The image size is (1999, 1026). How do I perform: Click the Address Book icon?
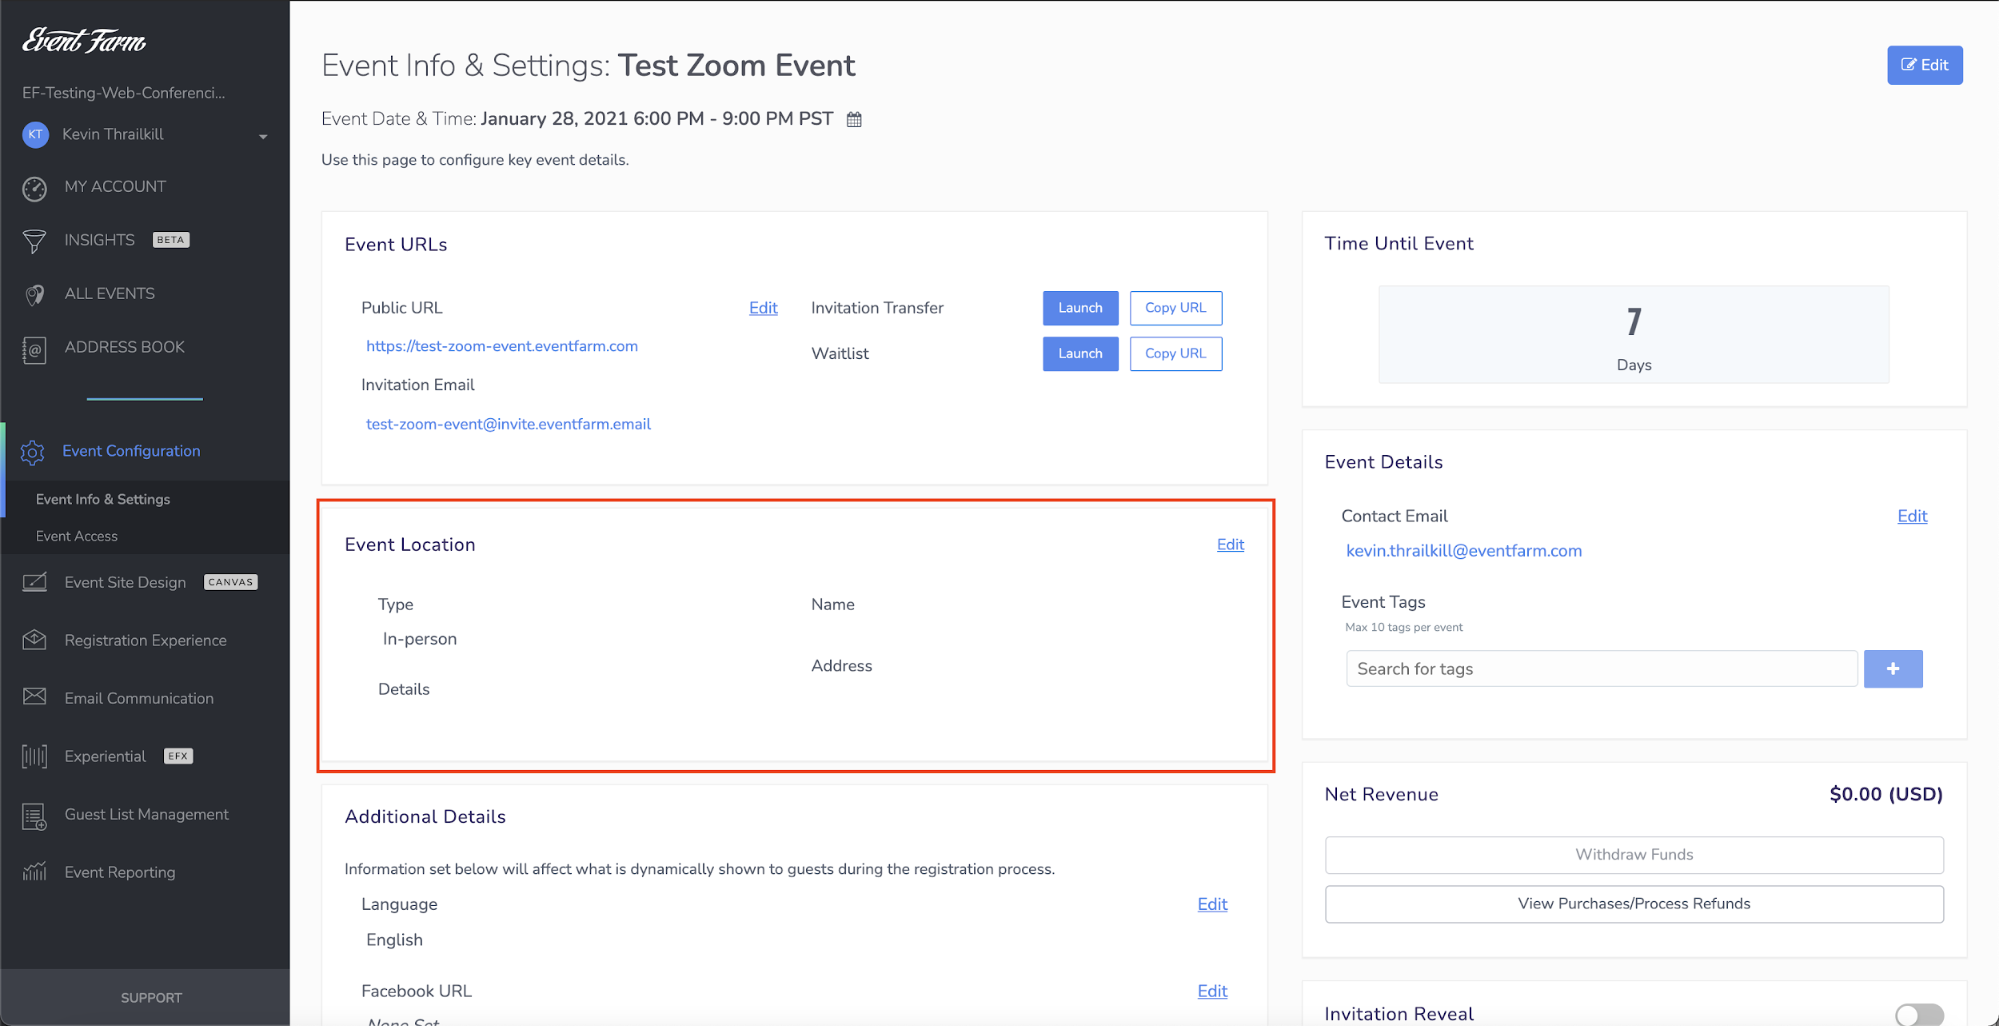[x=35, y=349]
